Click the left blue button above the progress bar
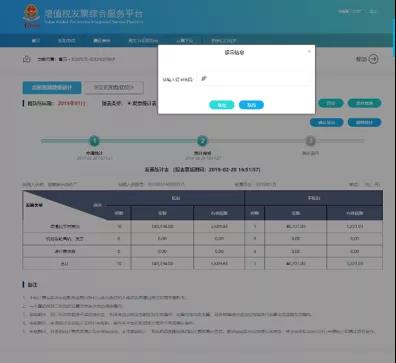Viewport: 396px width, 363px height. coord(327,122)
